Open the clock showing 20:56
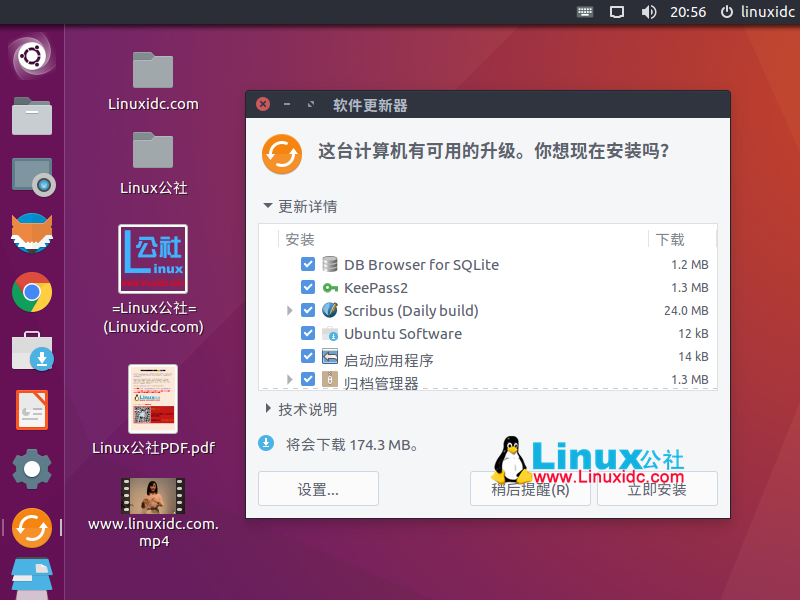800x600 pixels. pos(688,12)
